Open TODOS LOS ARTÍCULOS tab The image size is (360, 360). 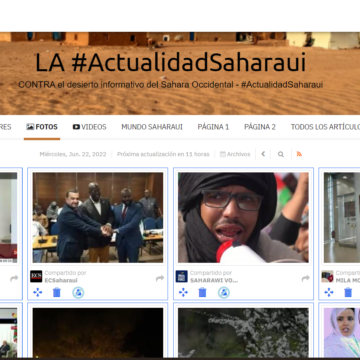(325, 127)
